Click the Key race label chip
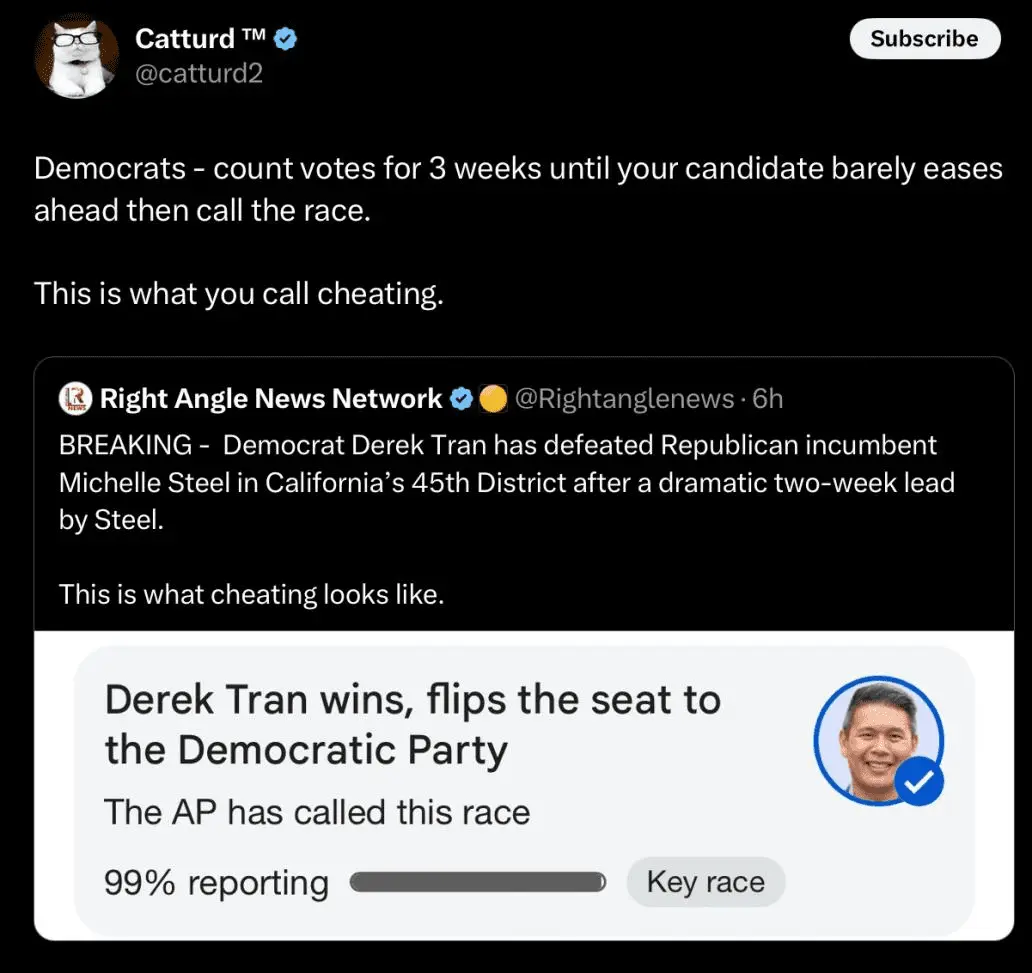Screen dimensions: 1032x973 [x=705, y=882]
